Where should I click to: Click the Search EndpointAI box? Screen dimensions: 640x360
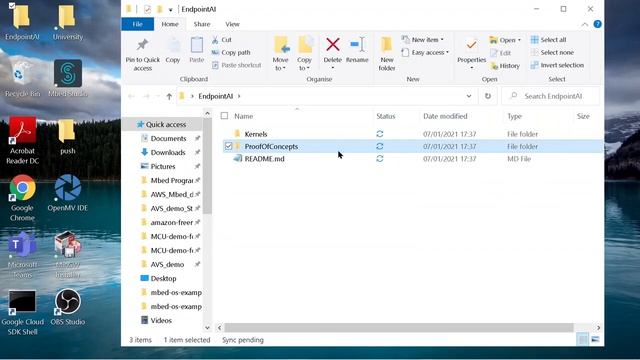coord(551,96)
